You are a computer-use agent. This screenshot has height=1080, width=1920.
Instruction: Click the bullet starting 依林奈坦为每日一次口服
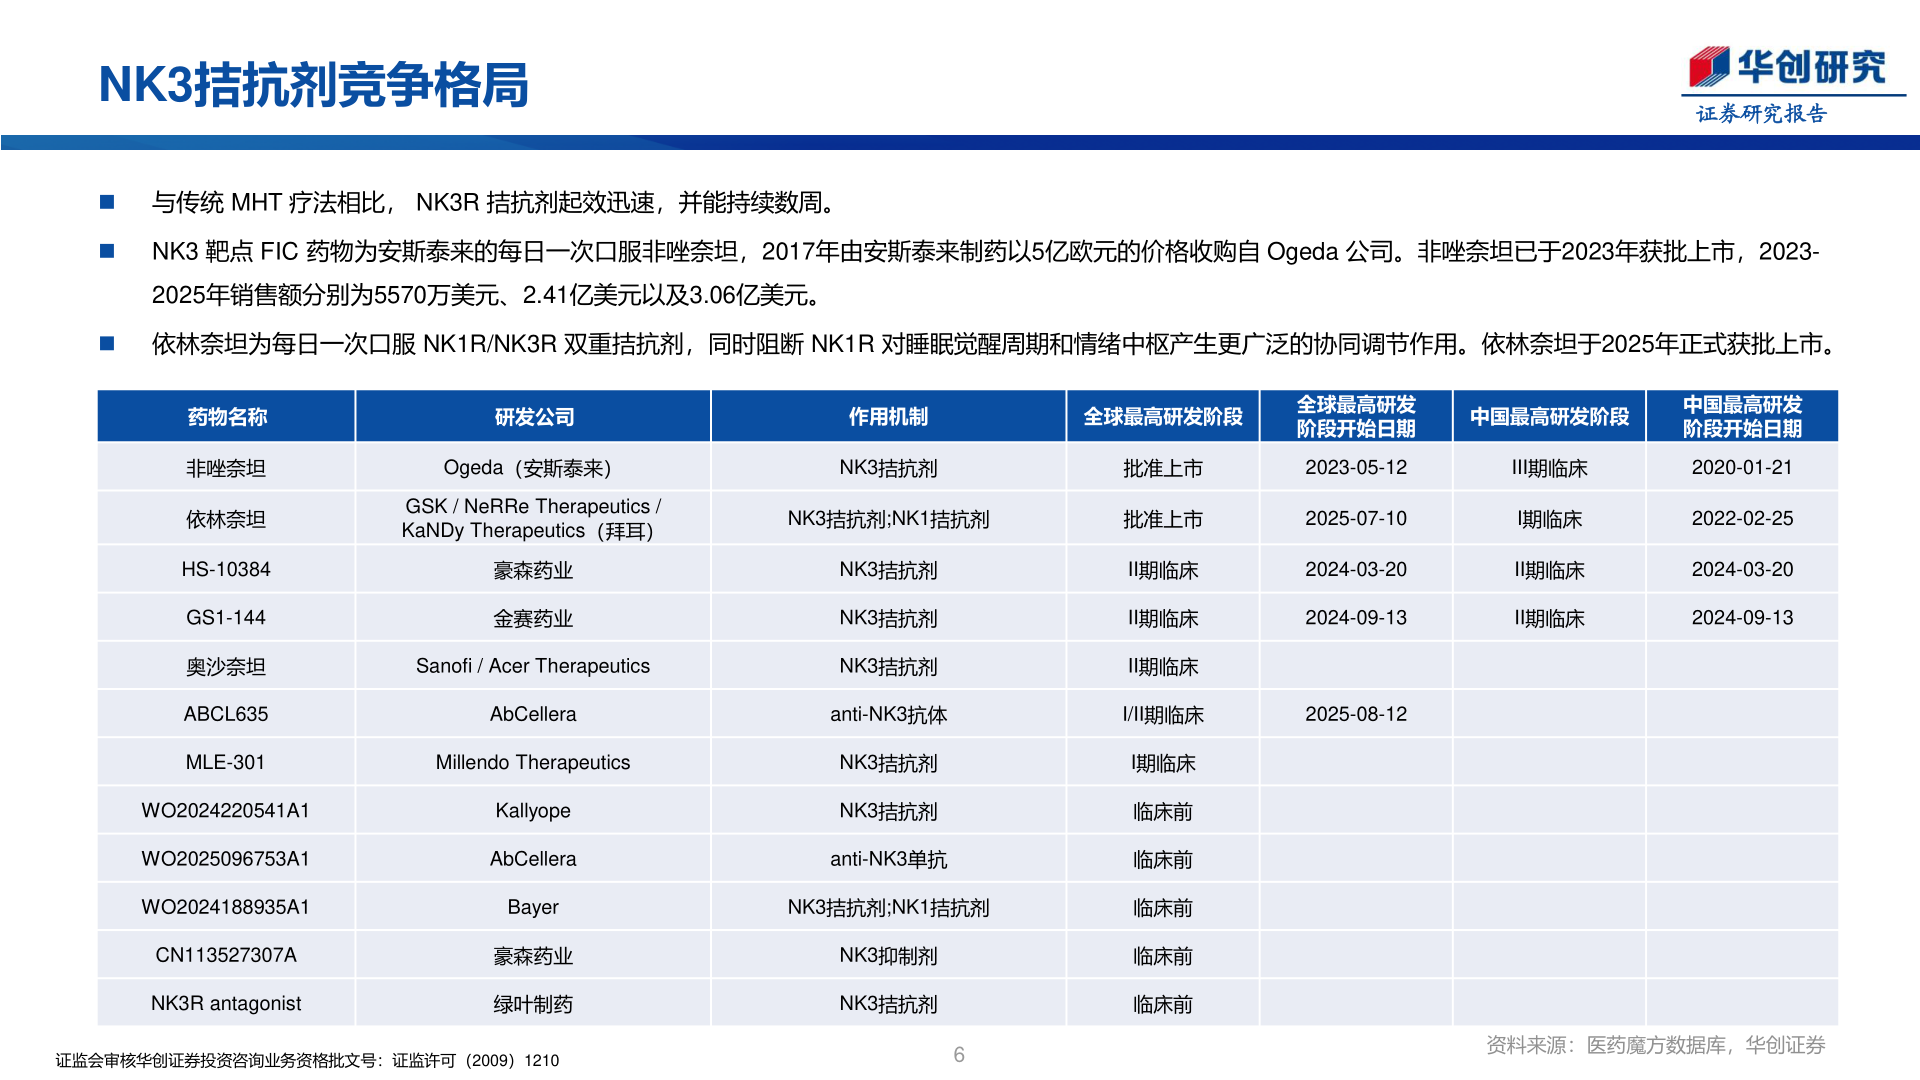tap(996, 344)
